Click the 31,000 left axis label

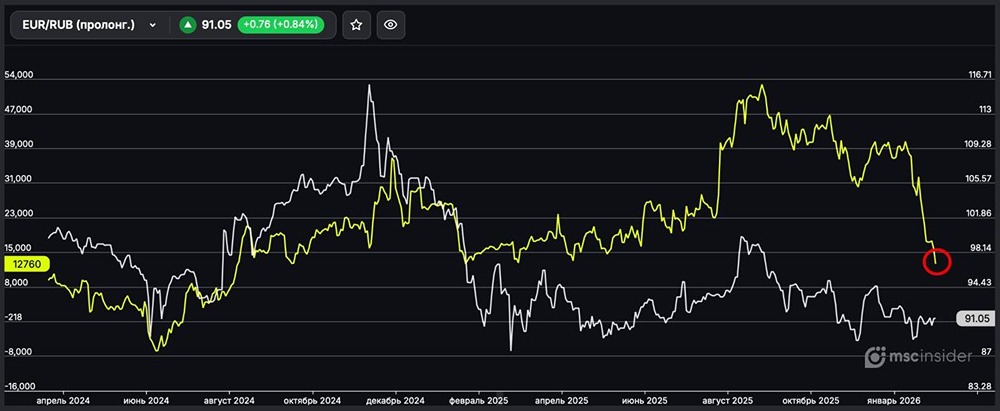coord(18,179)
